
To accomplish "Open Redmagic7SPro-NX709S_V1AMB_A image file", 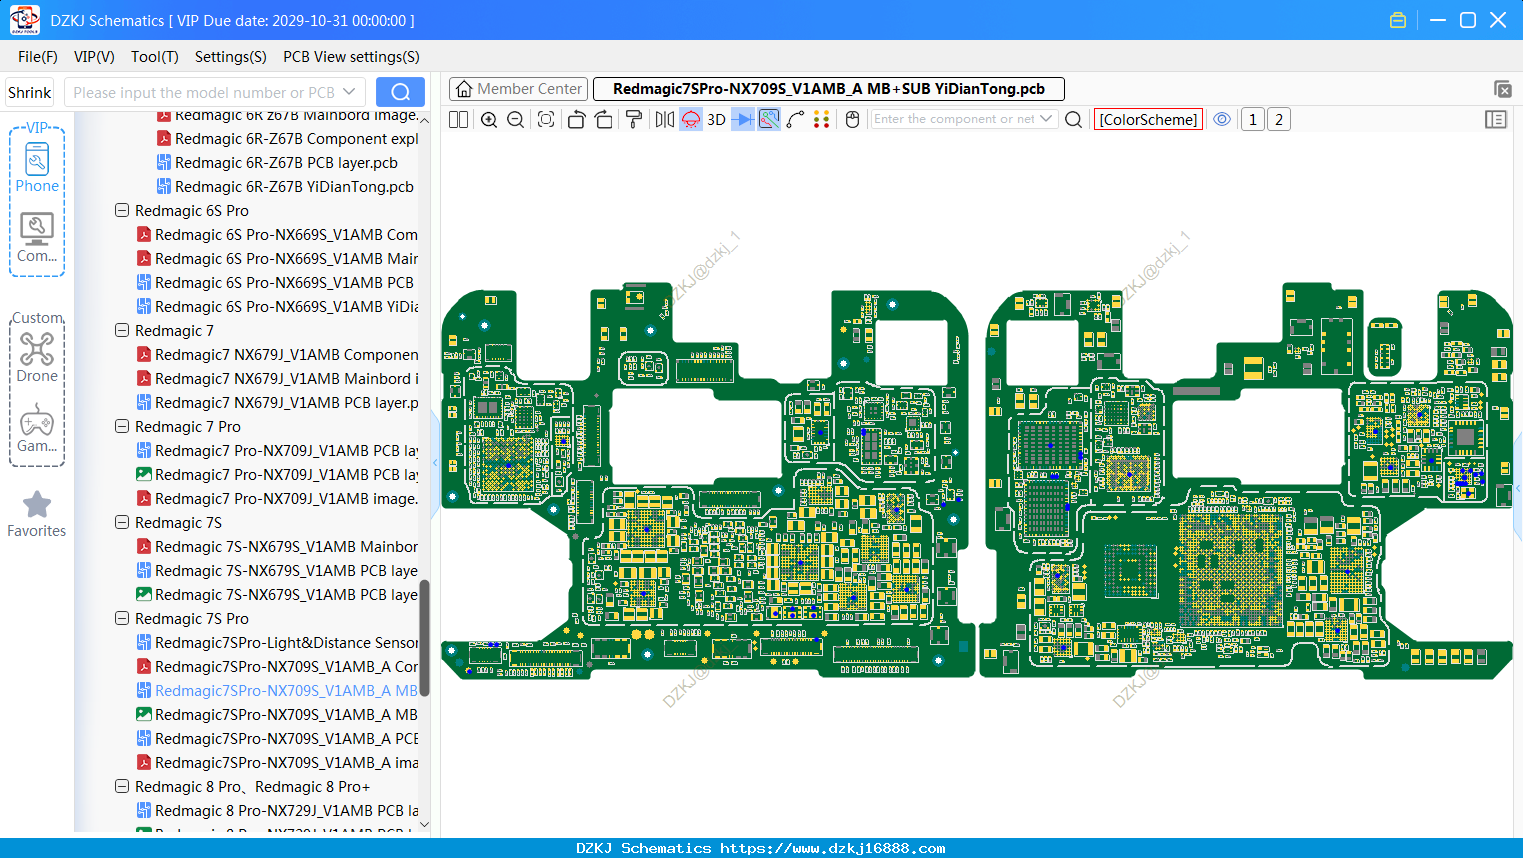I will [277, 763].
